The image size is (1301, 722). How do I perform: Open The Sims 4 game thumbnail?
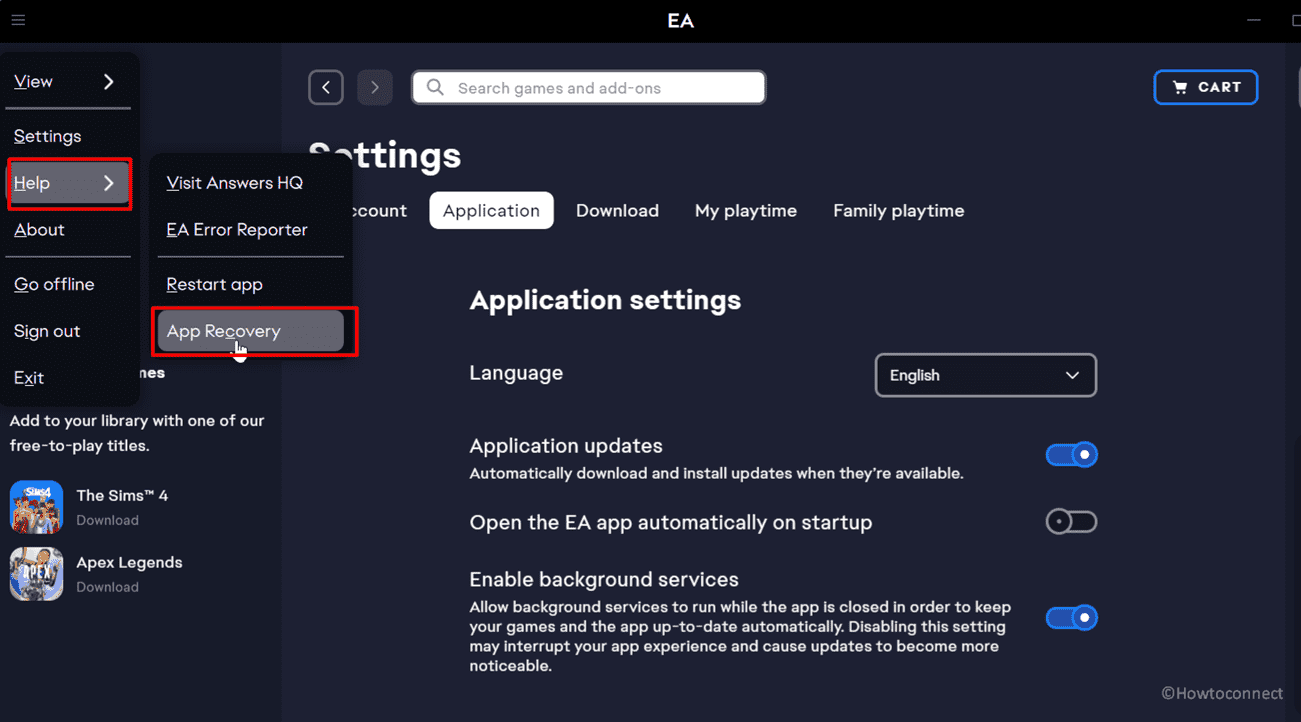36,507
